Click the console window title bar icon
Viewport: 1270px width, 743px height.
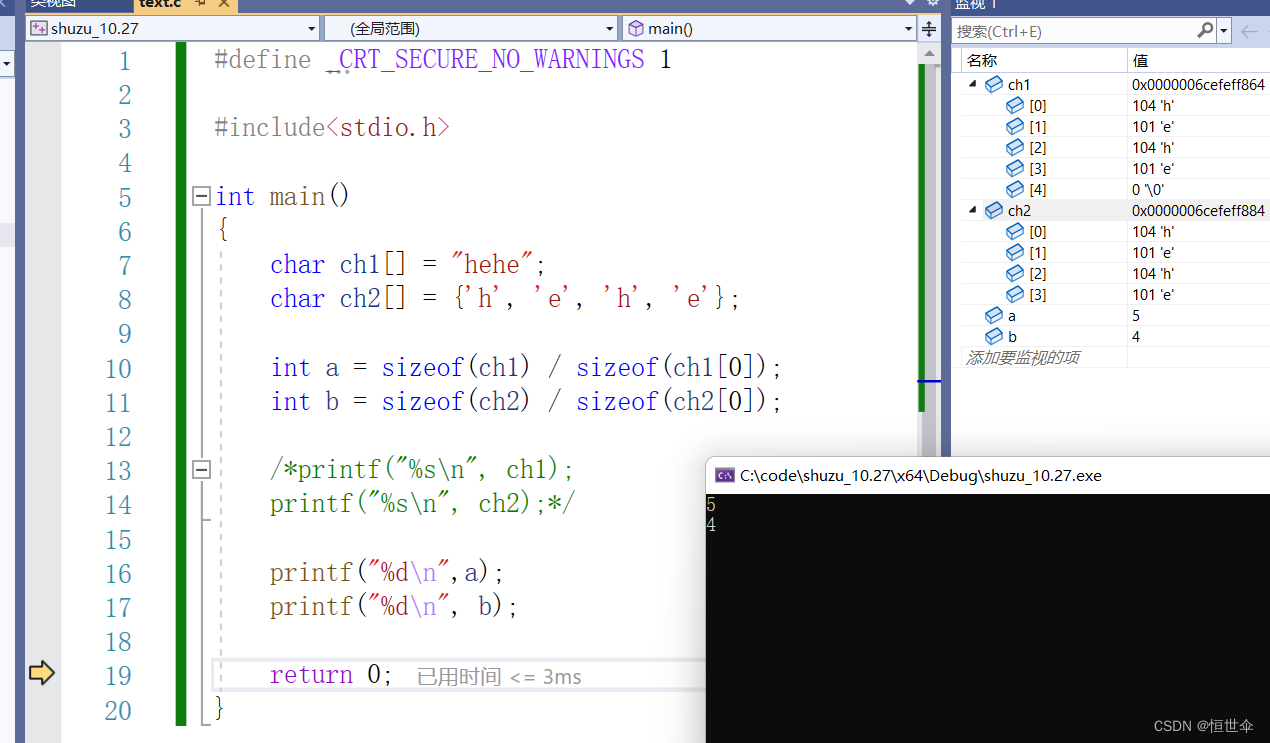pos(725,475)
